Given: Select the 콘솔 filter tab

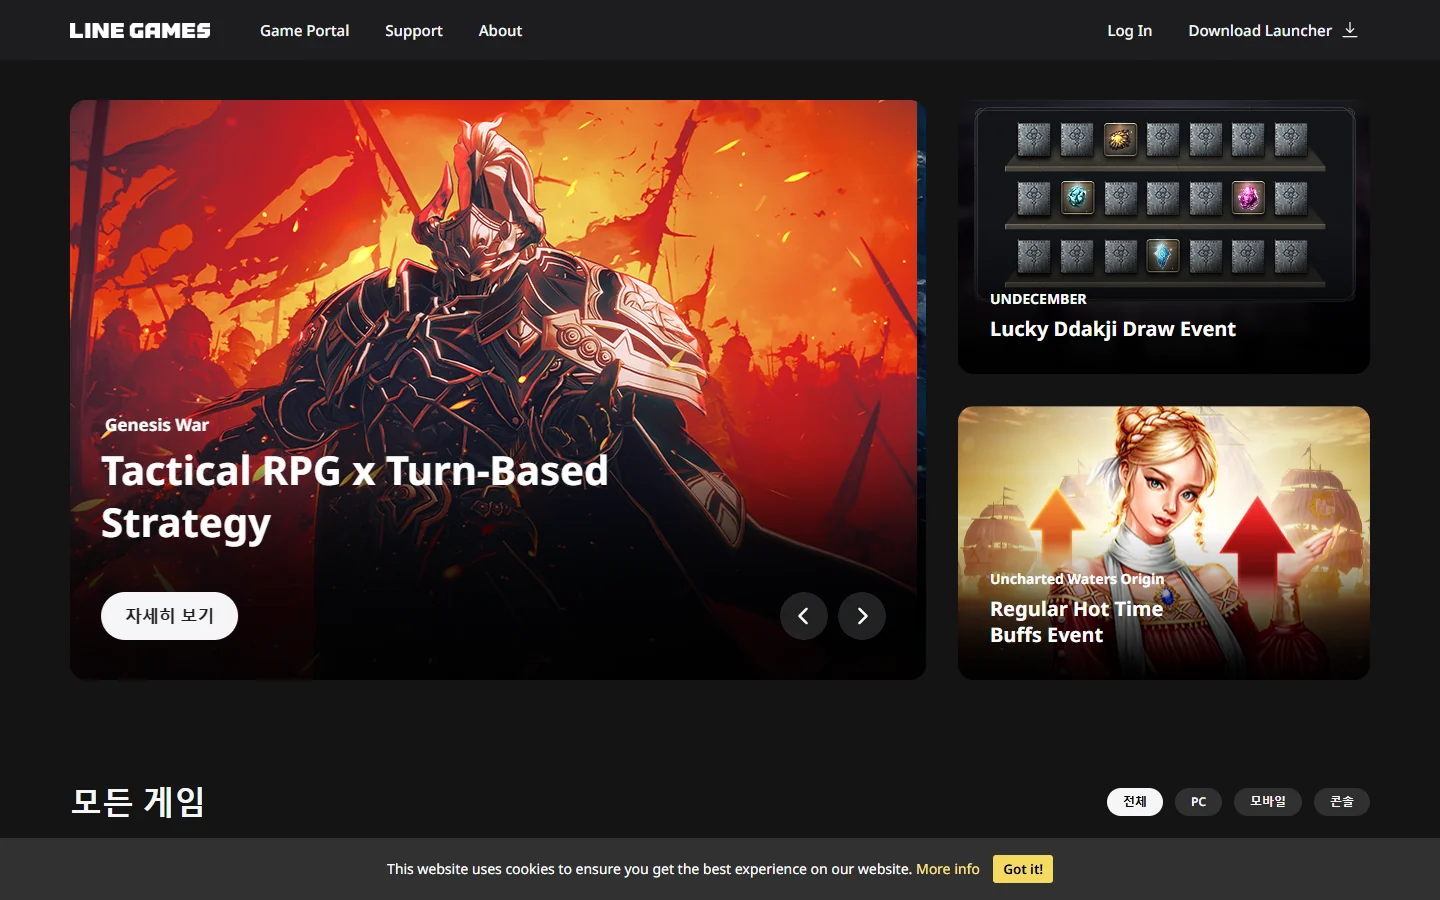Looking at the screenshot, I should pyautogui.click(x=1342, y=802).
